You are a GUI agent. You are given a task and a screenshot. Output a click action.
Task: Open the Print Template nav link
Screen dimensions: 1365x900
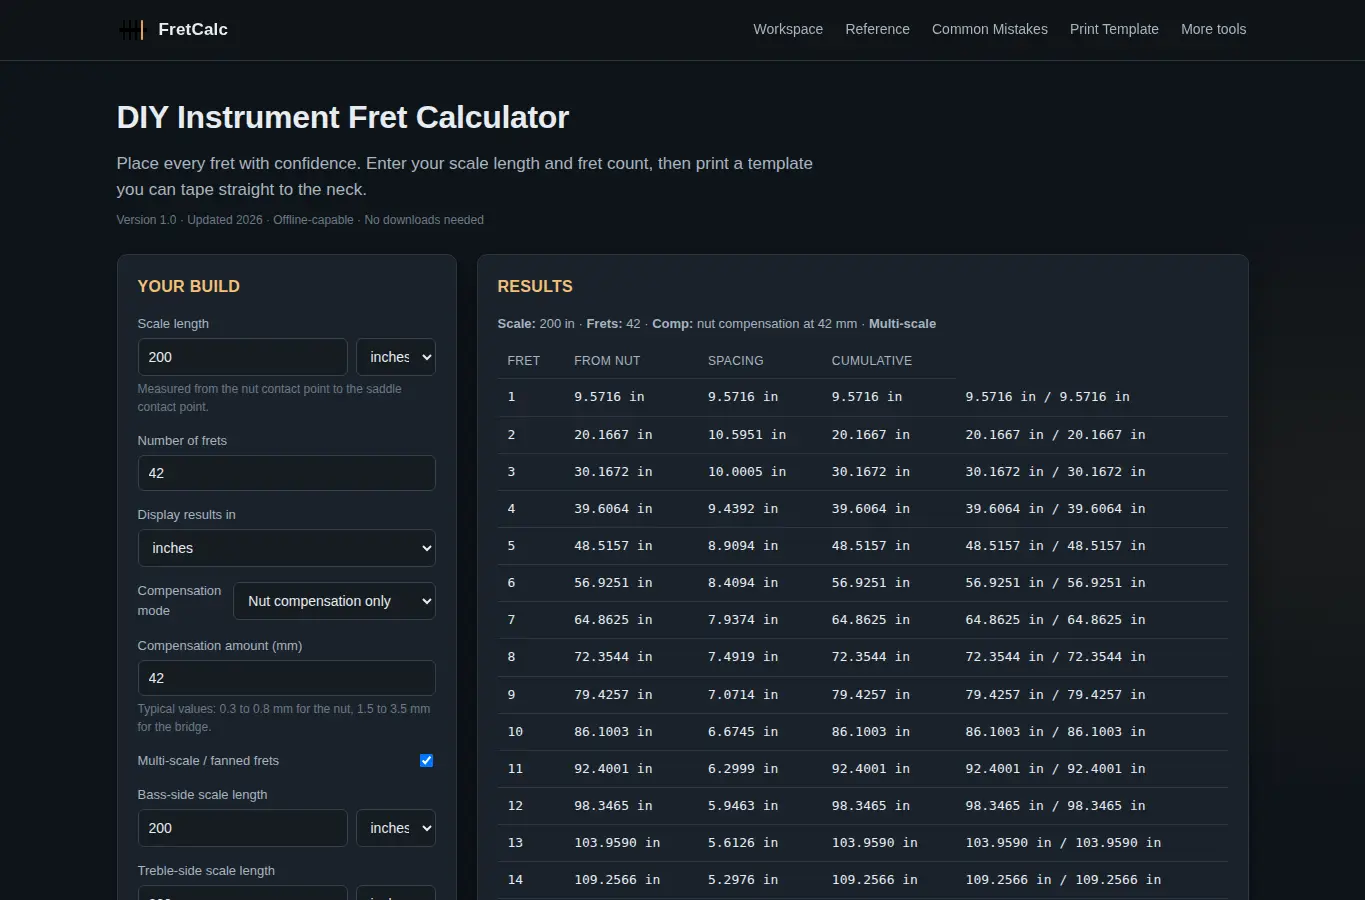1114,30
